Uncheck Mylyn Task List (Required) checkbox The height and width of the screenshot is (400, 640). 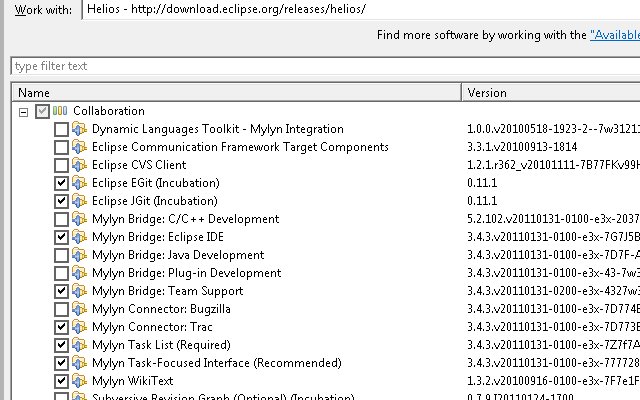[61, 345]
